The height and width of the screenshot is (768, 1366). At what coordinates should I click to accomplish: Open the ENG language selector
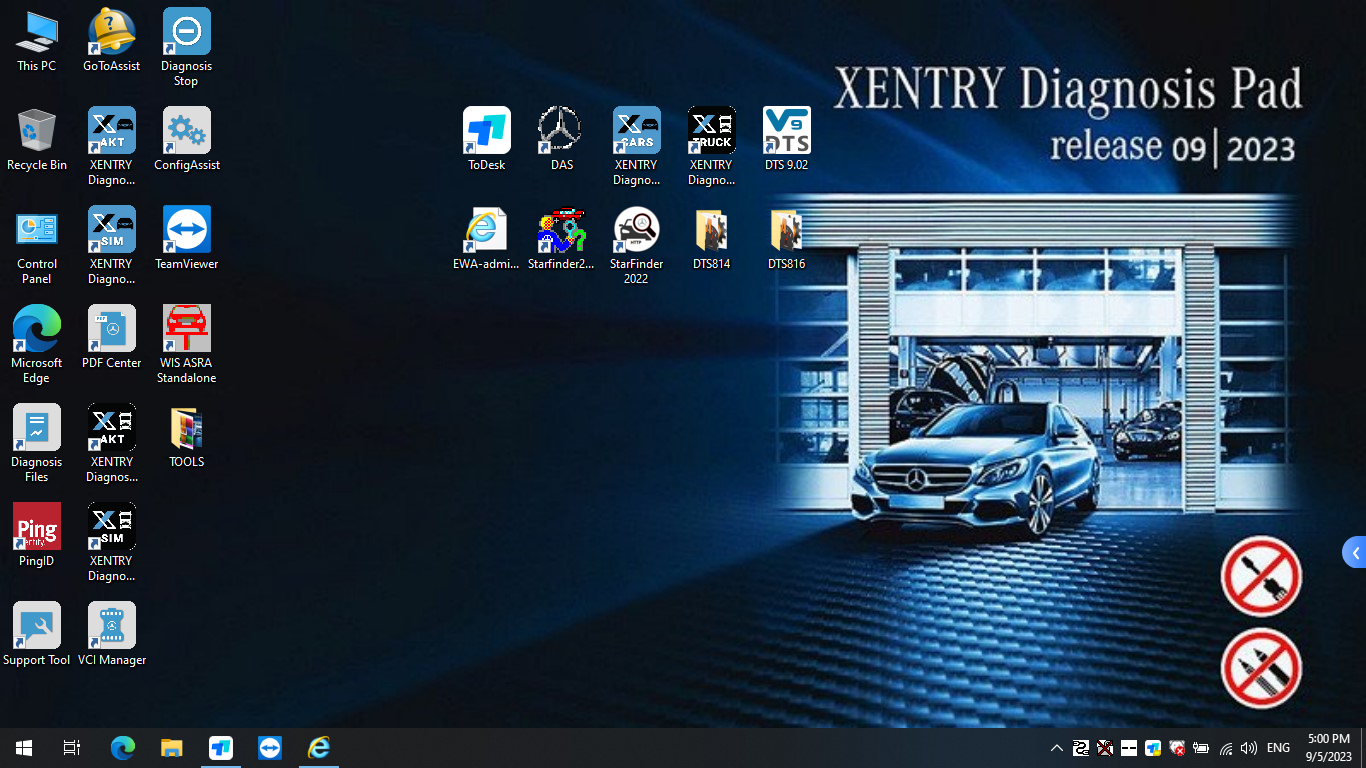click(x=1277, y=747)
